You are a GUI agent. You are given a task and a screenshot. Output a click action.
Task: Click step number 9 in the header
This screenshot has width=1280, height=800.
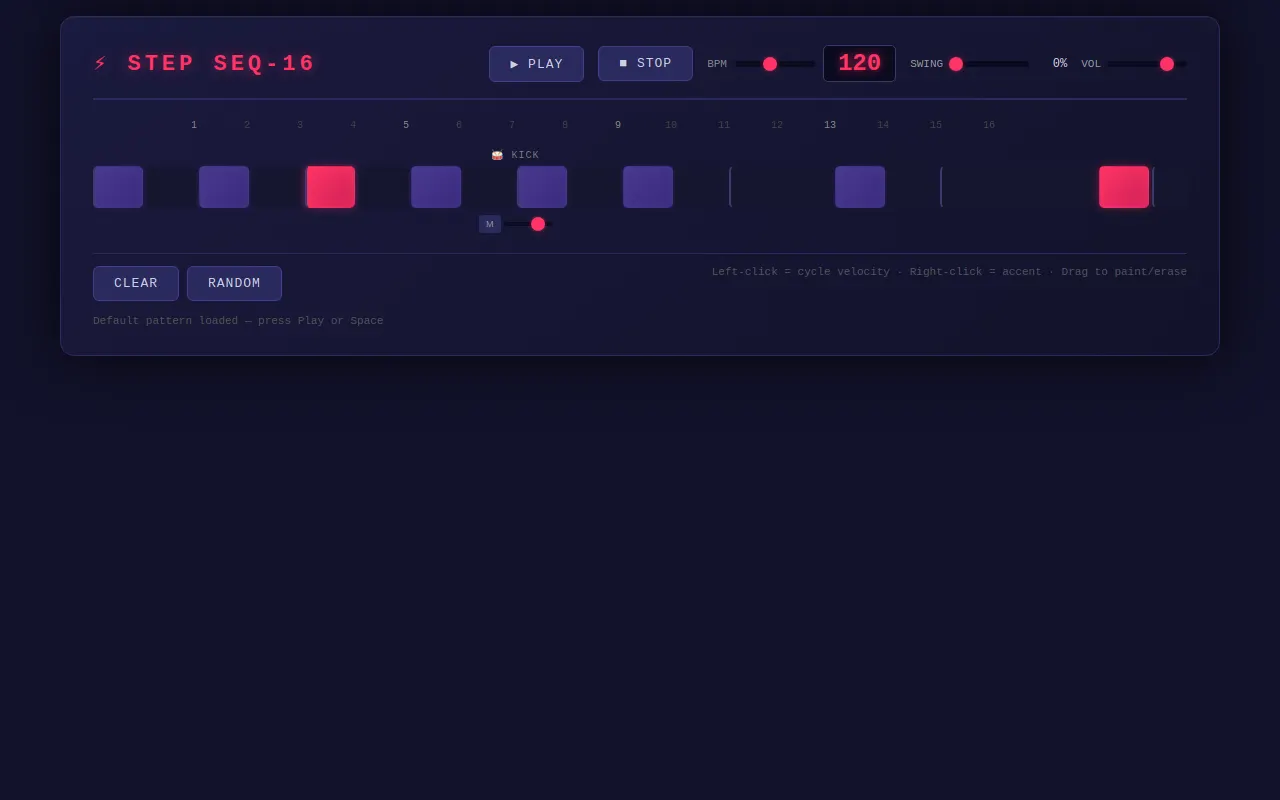[618, 125]
